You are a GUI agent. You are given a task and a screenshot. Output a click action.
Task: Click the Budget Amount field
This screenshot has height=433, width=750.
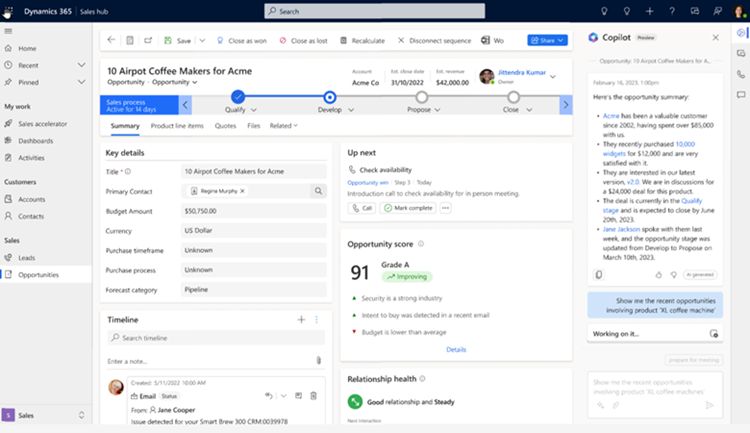254,211
